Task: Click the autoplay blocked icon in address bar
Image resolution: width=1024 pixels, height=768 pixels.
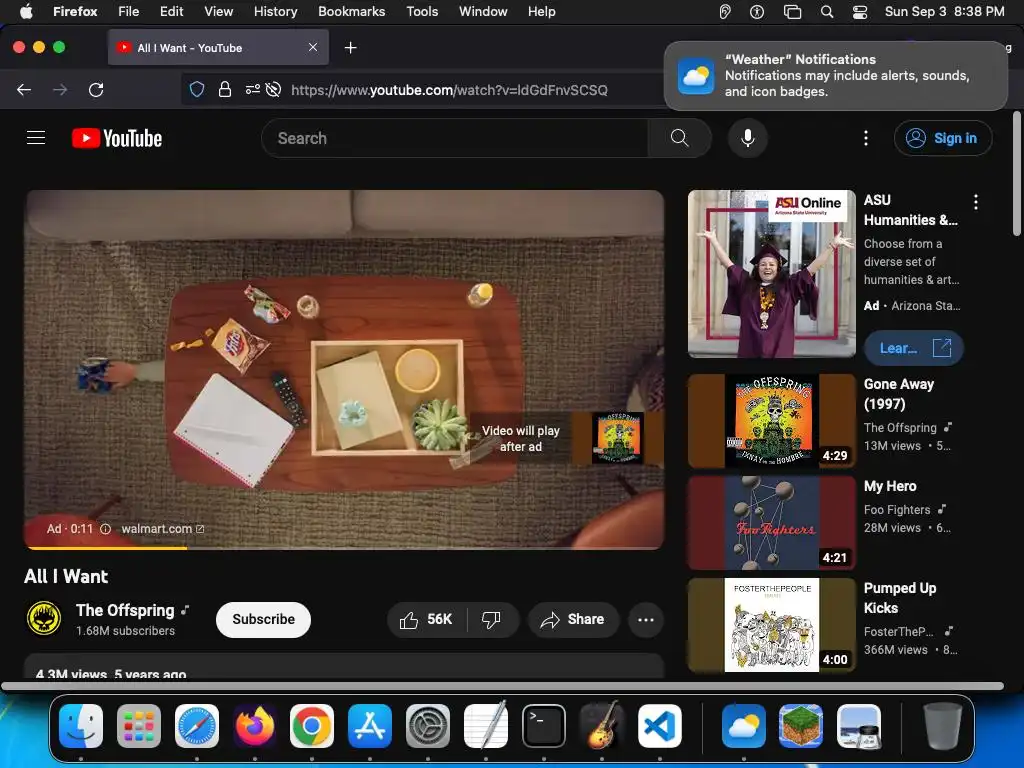Action: click(274, 89)
